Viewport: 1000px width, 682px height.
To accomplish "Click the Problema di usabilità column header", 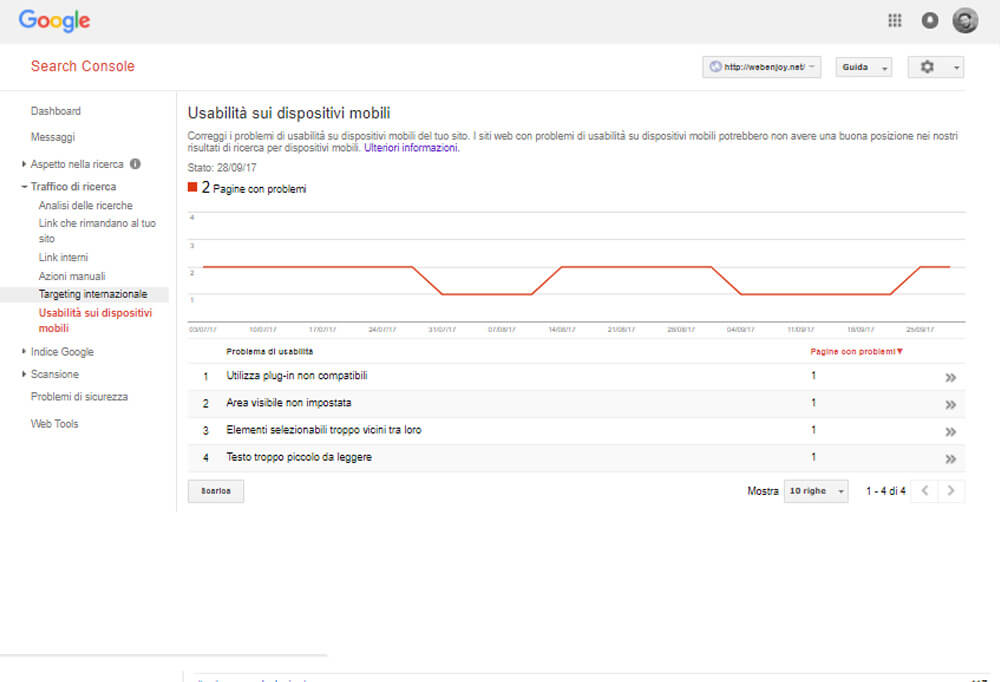I will tap(269, 352).
